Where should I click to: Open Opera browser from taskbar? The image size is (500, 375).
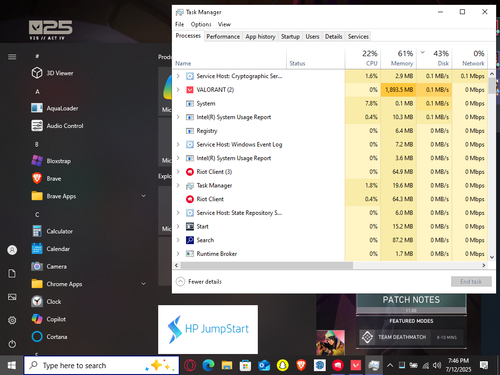point(190,366)
